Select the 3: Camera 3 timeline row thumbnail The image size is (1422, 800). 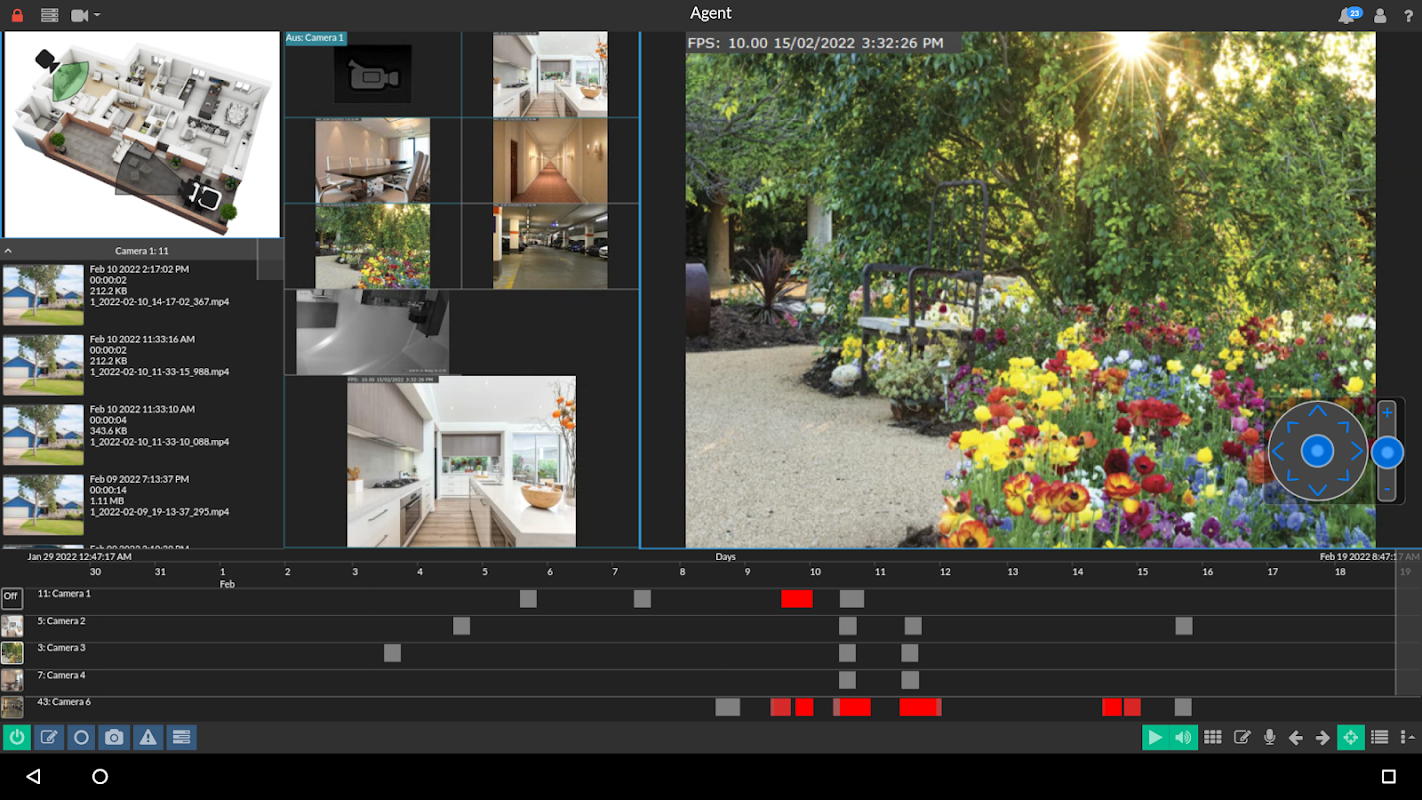[x=12, y=653]
